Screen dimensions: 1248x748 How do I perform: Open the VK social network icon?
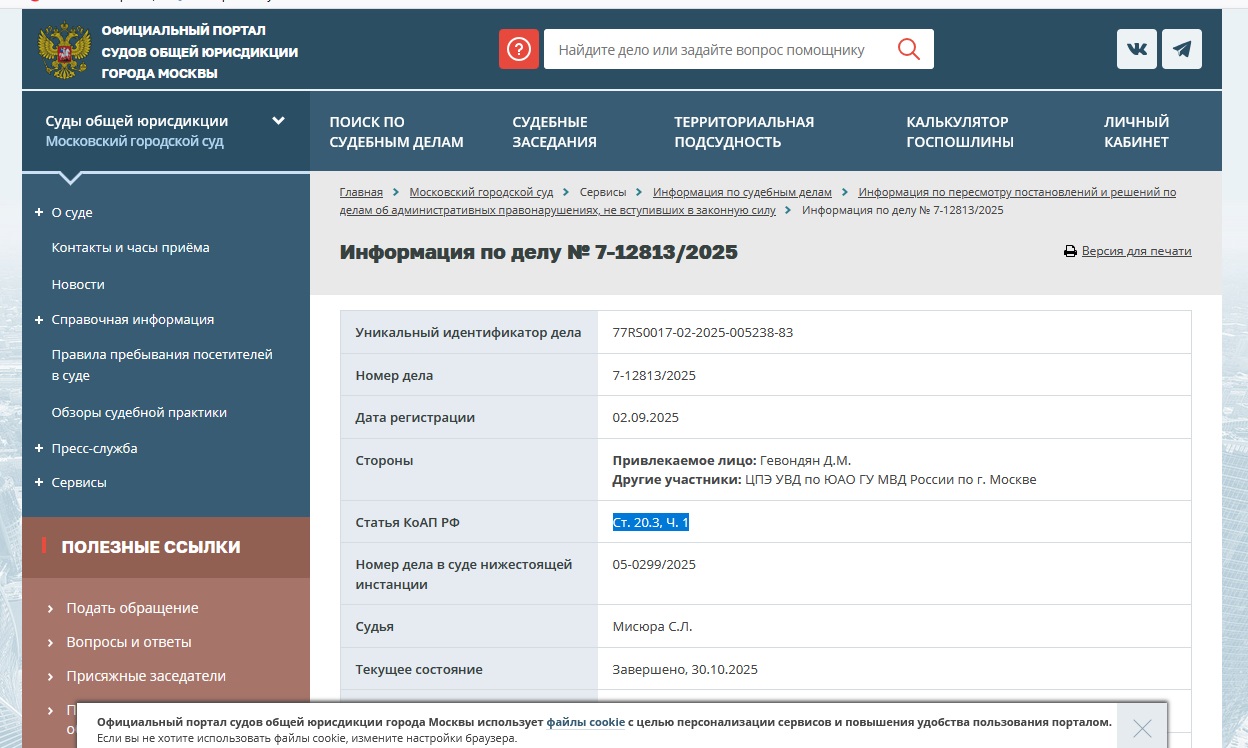[1137, 49]
